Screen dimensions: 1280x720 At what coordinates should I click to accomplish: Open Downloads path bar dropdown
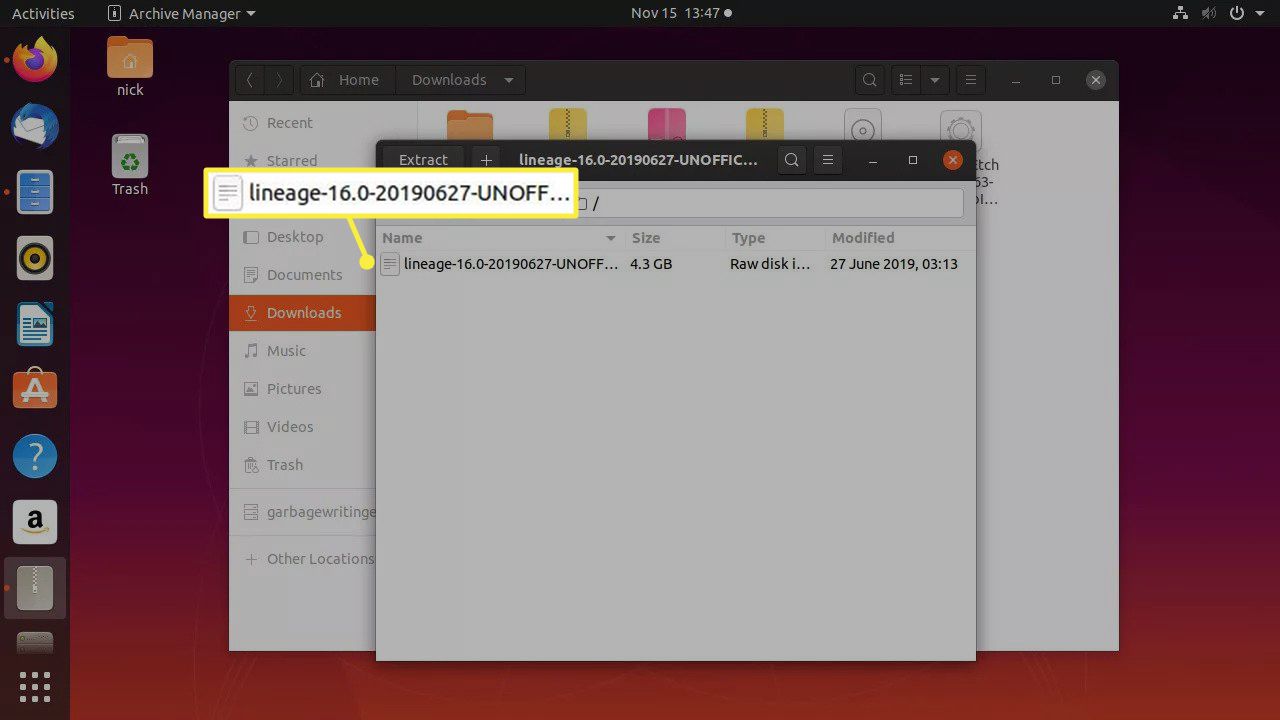509,80
